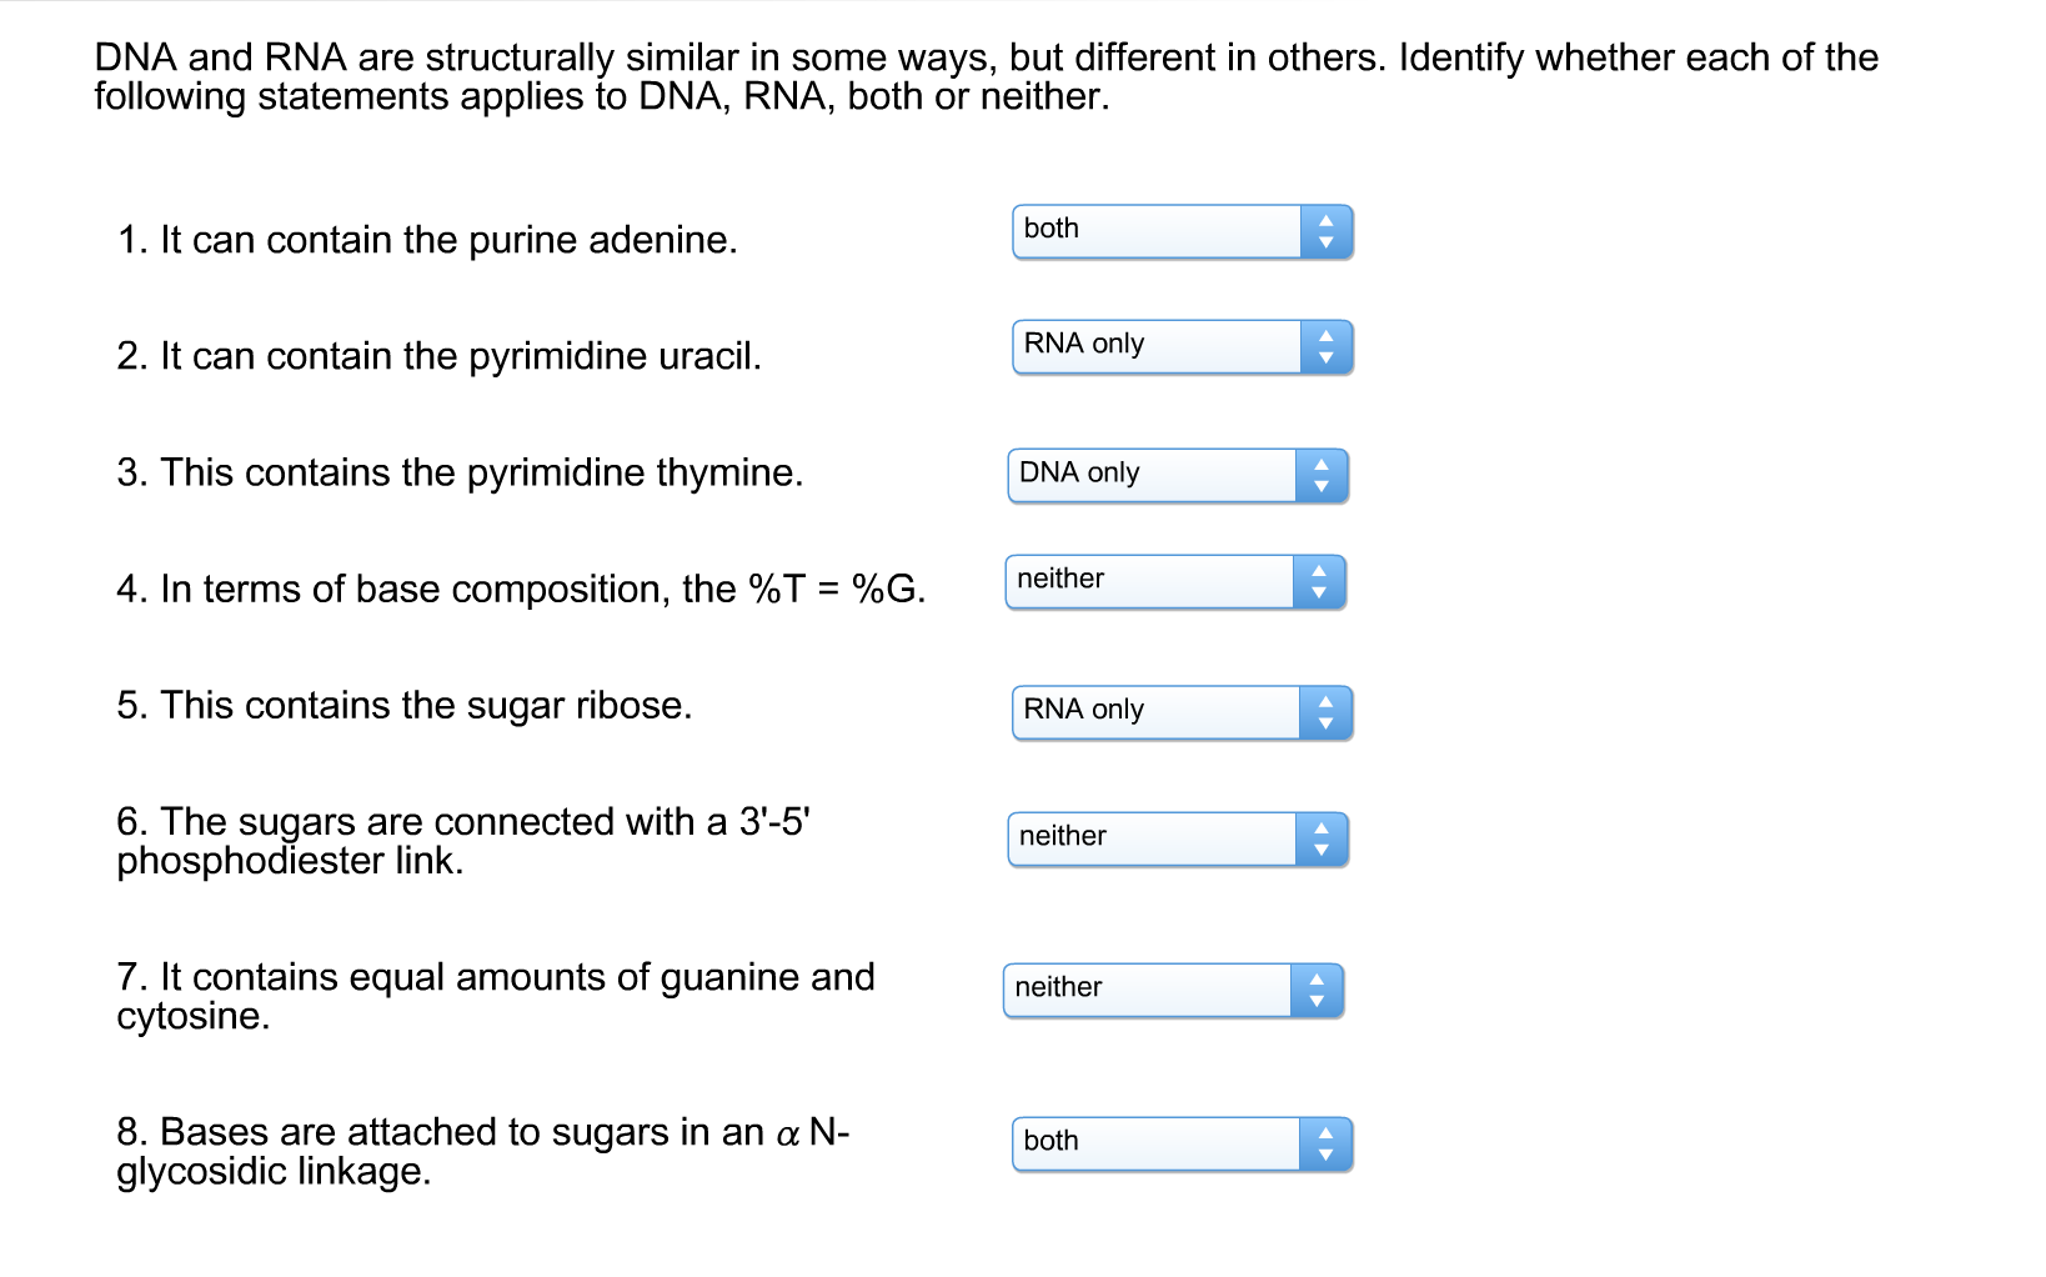Click blue arrows on statement 7's dropdown
2046x1277 pixels.
[1317, 990]
